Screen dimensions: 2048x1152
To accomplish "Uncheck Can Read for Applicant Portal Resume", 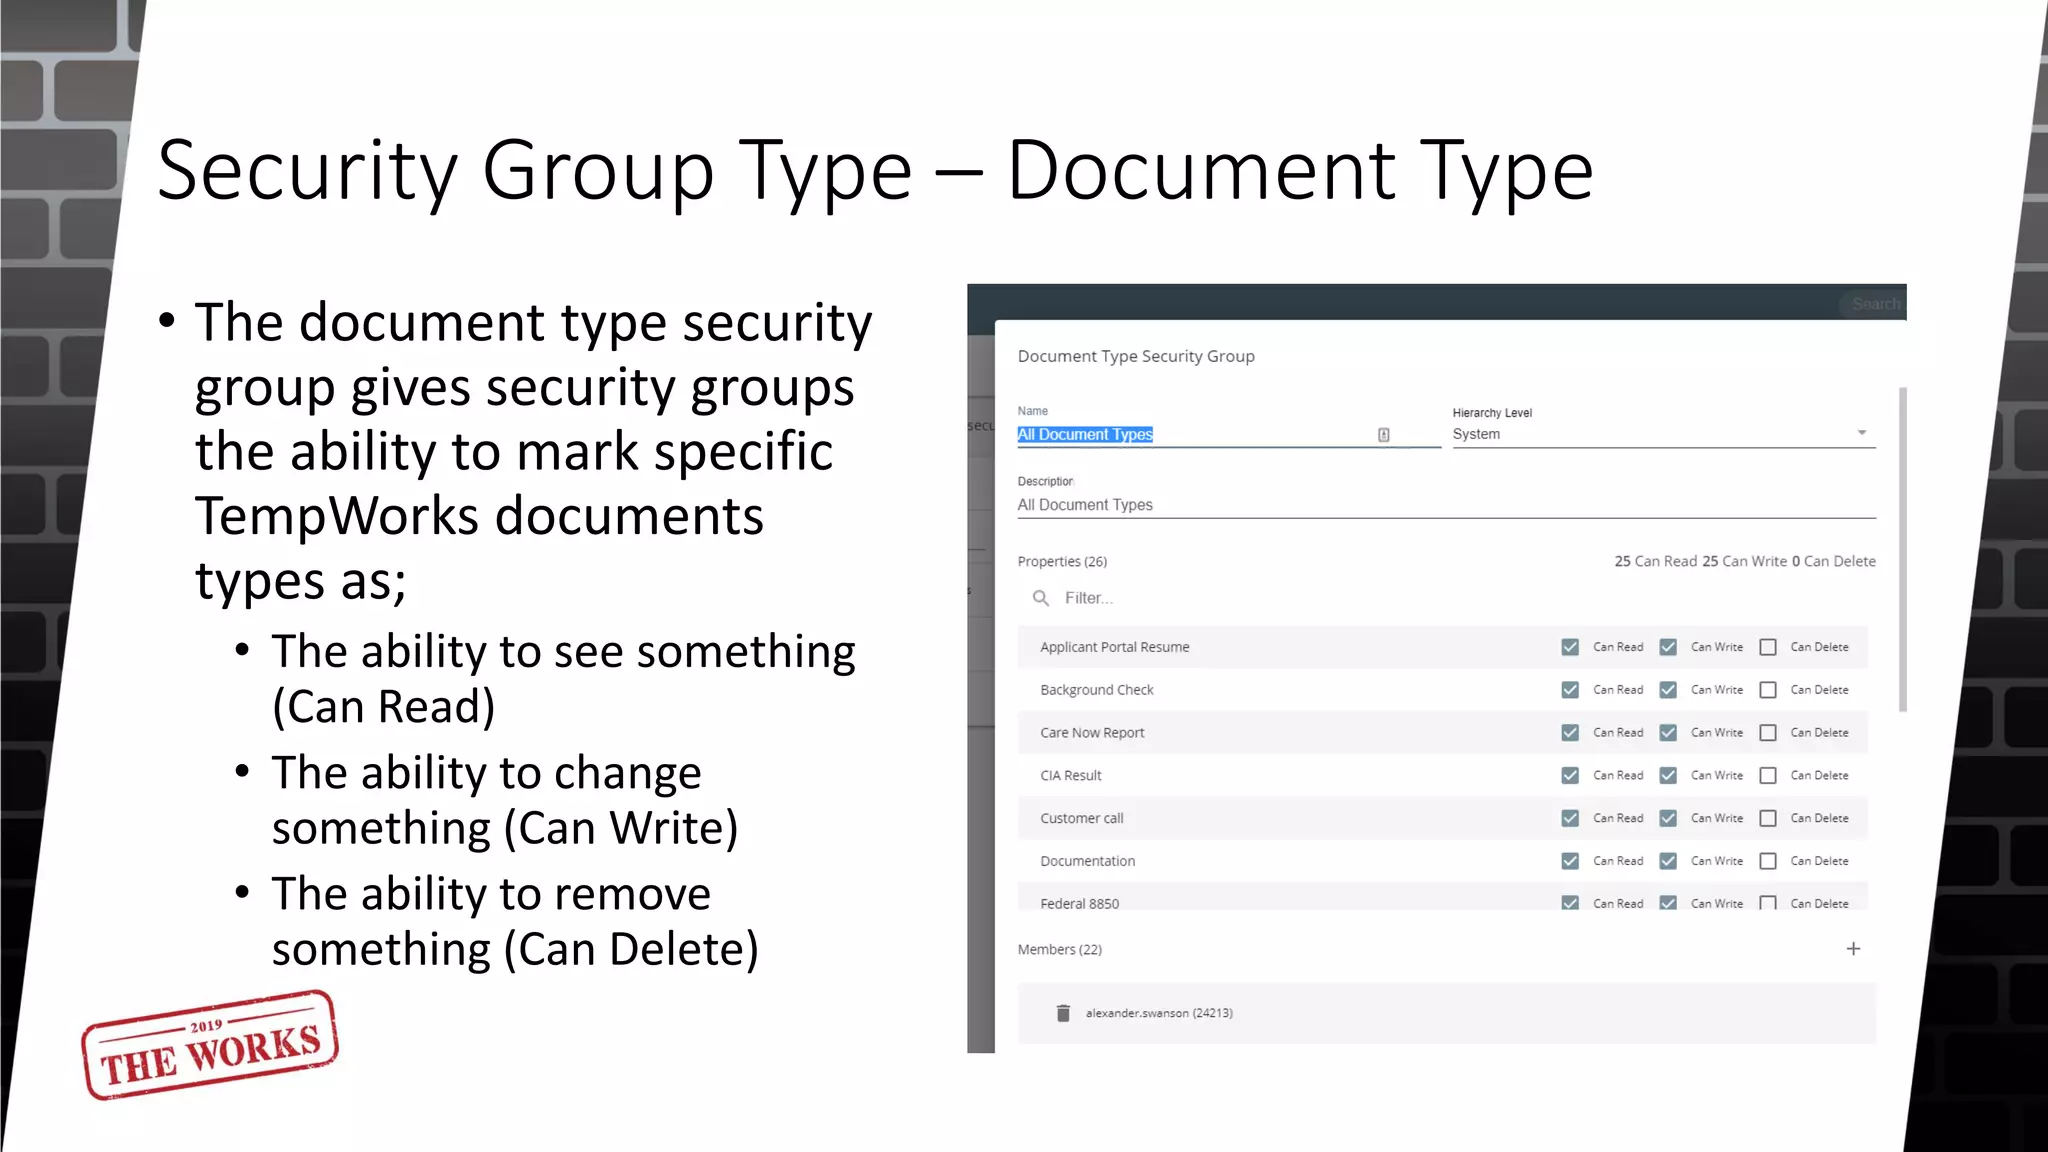I will pyautogui.click(x=1570, y=647).
